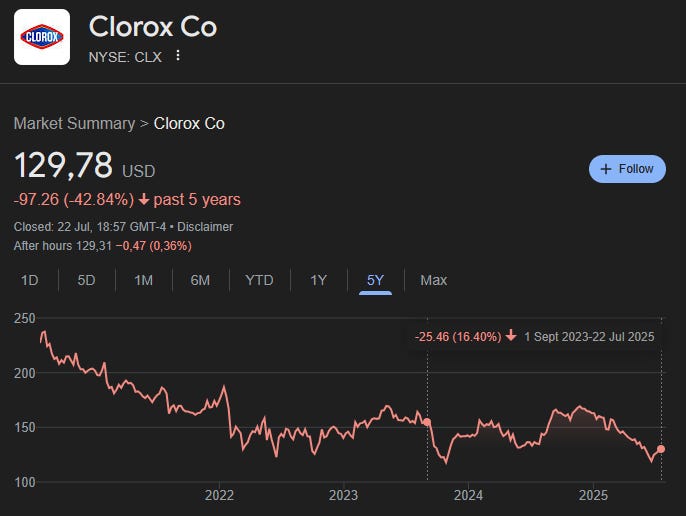Click the 2022 label on the chart axis
Image resolution: width=686 pixels, height=516 pixels.
[x=219, y=495]
